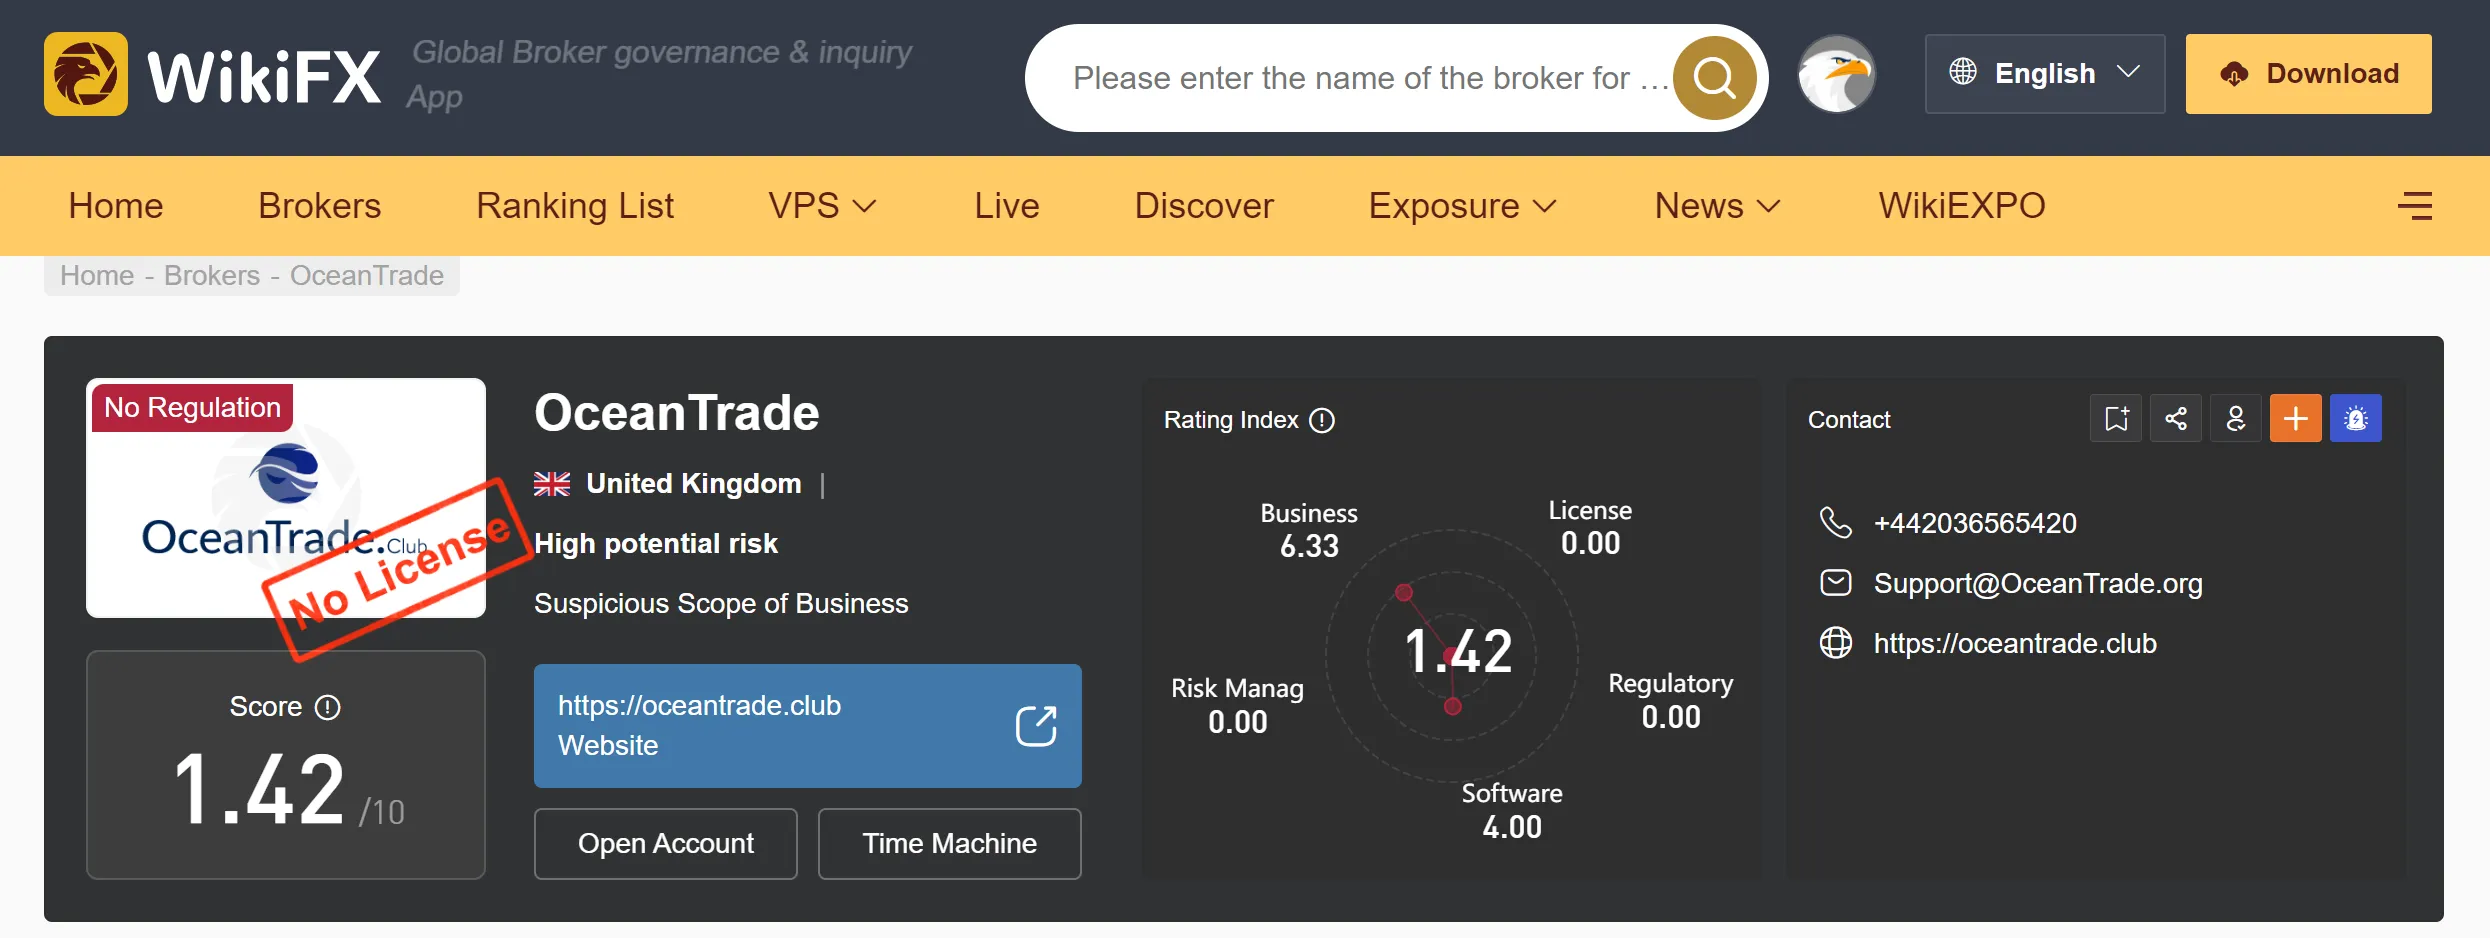
Task: Click the WikiFX brand name
Action: (264, 76)
